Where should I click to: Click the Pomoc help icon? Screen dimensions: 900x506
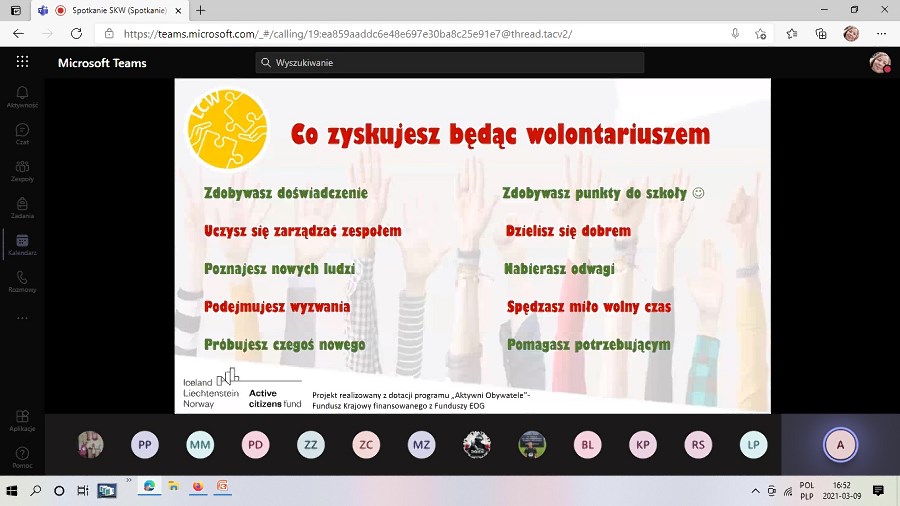(x=22, y=457)
